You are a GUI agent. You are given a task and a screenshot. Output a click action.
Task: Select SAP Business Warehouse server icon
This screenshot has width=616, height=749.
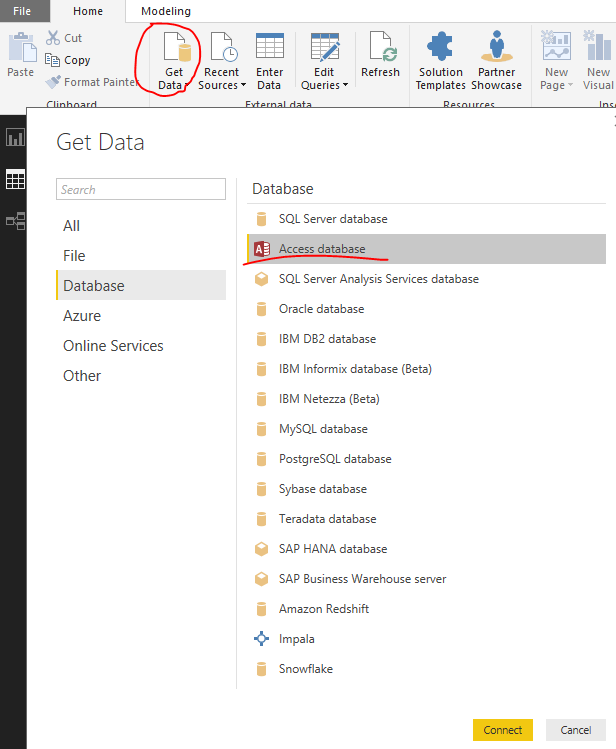point(261,579)
